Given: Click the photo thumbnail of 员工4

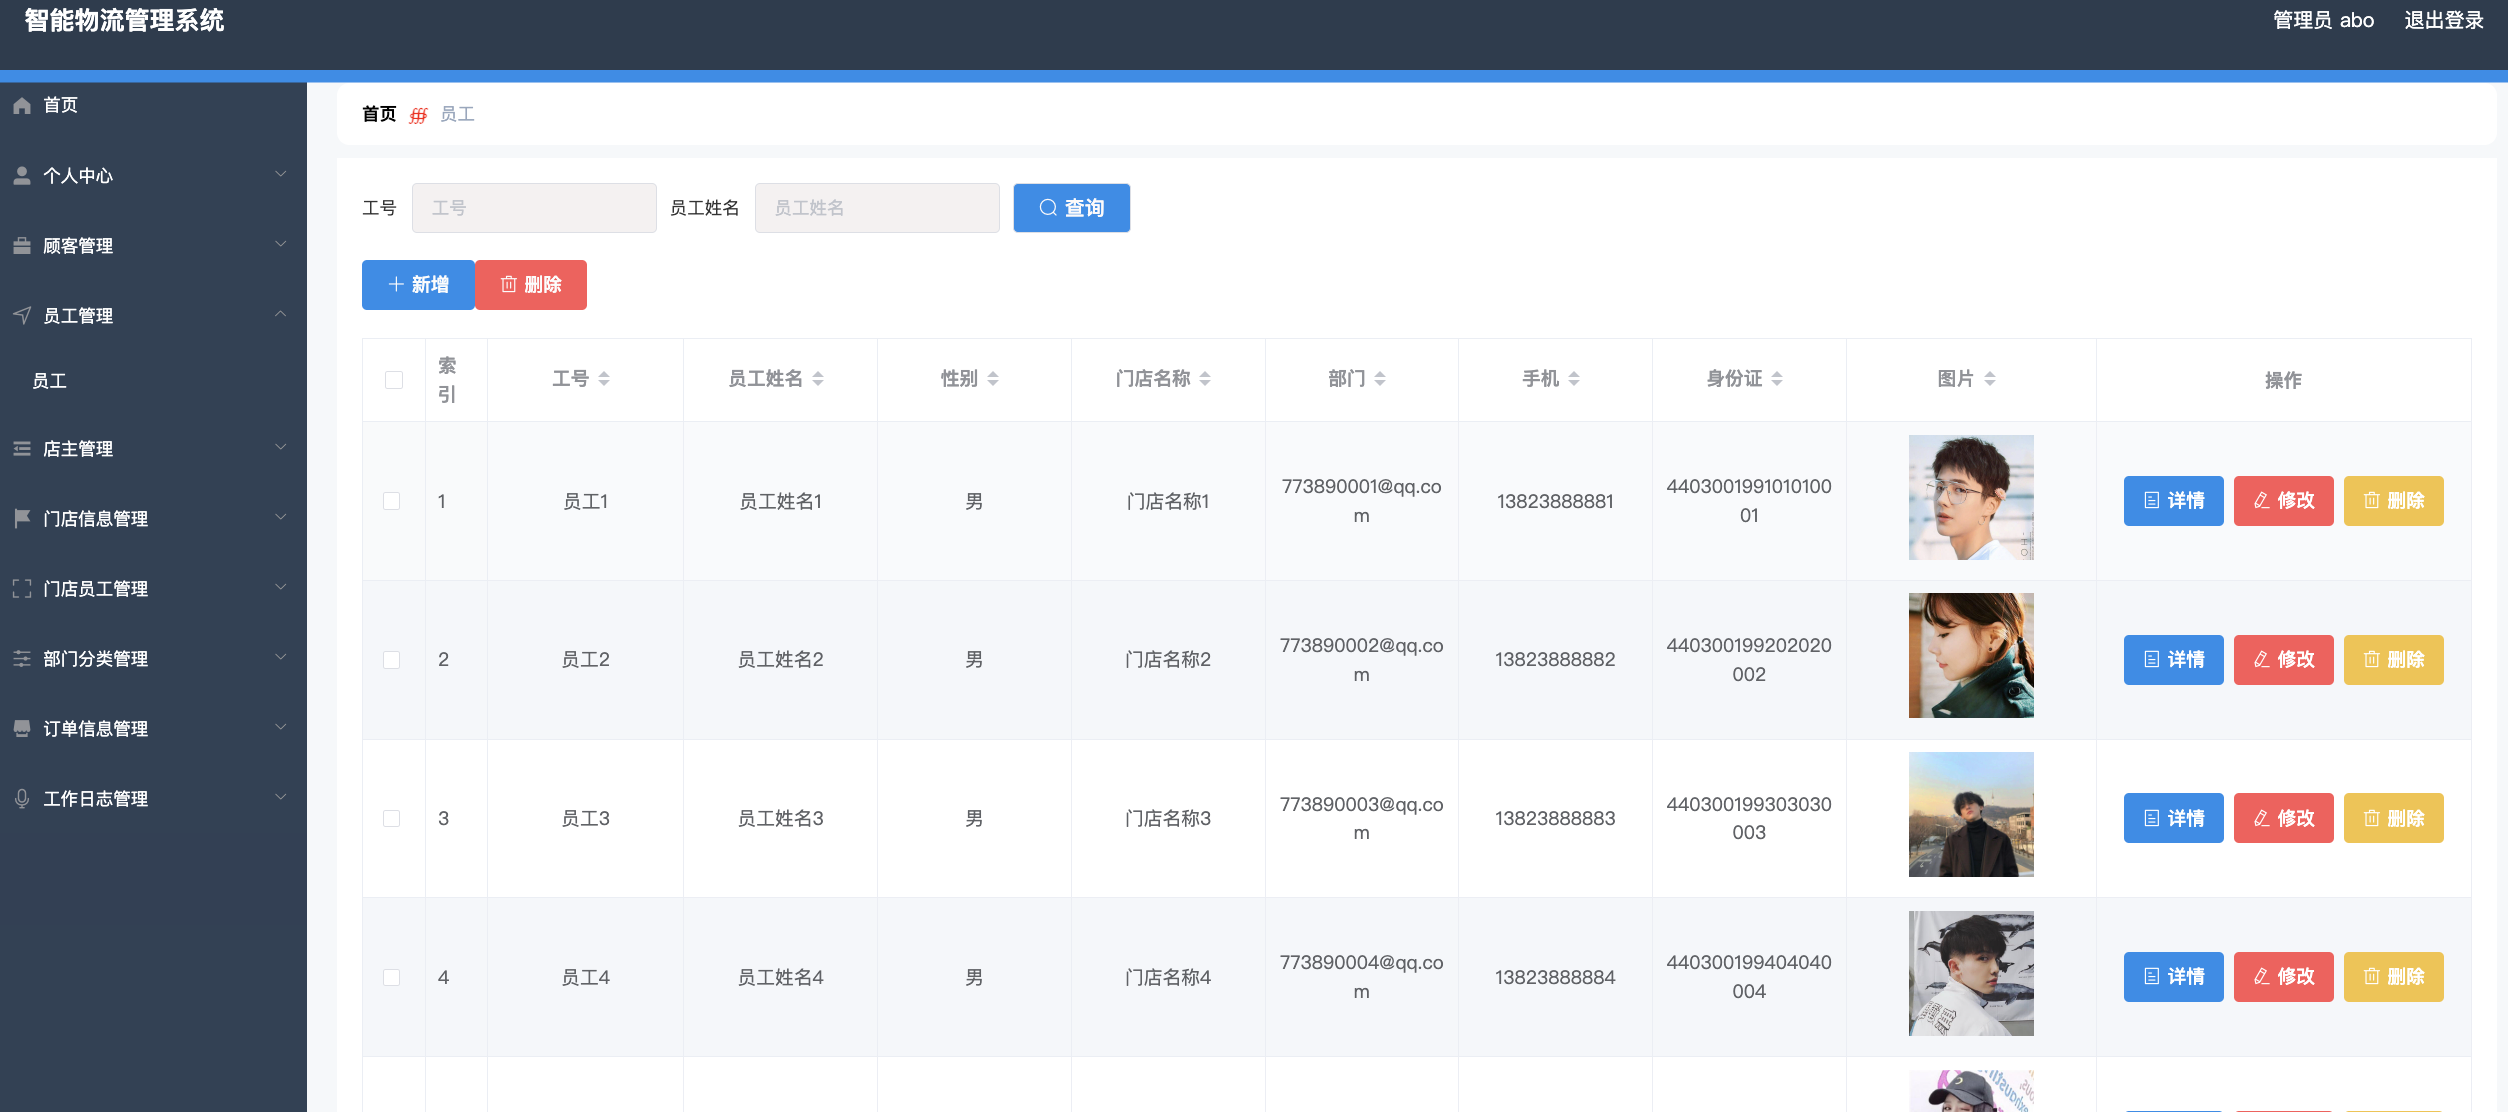Looking at the screenshot, I should (1971, 973).
